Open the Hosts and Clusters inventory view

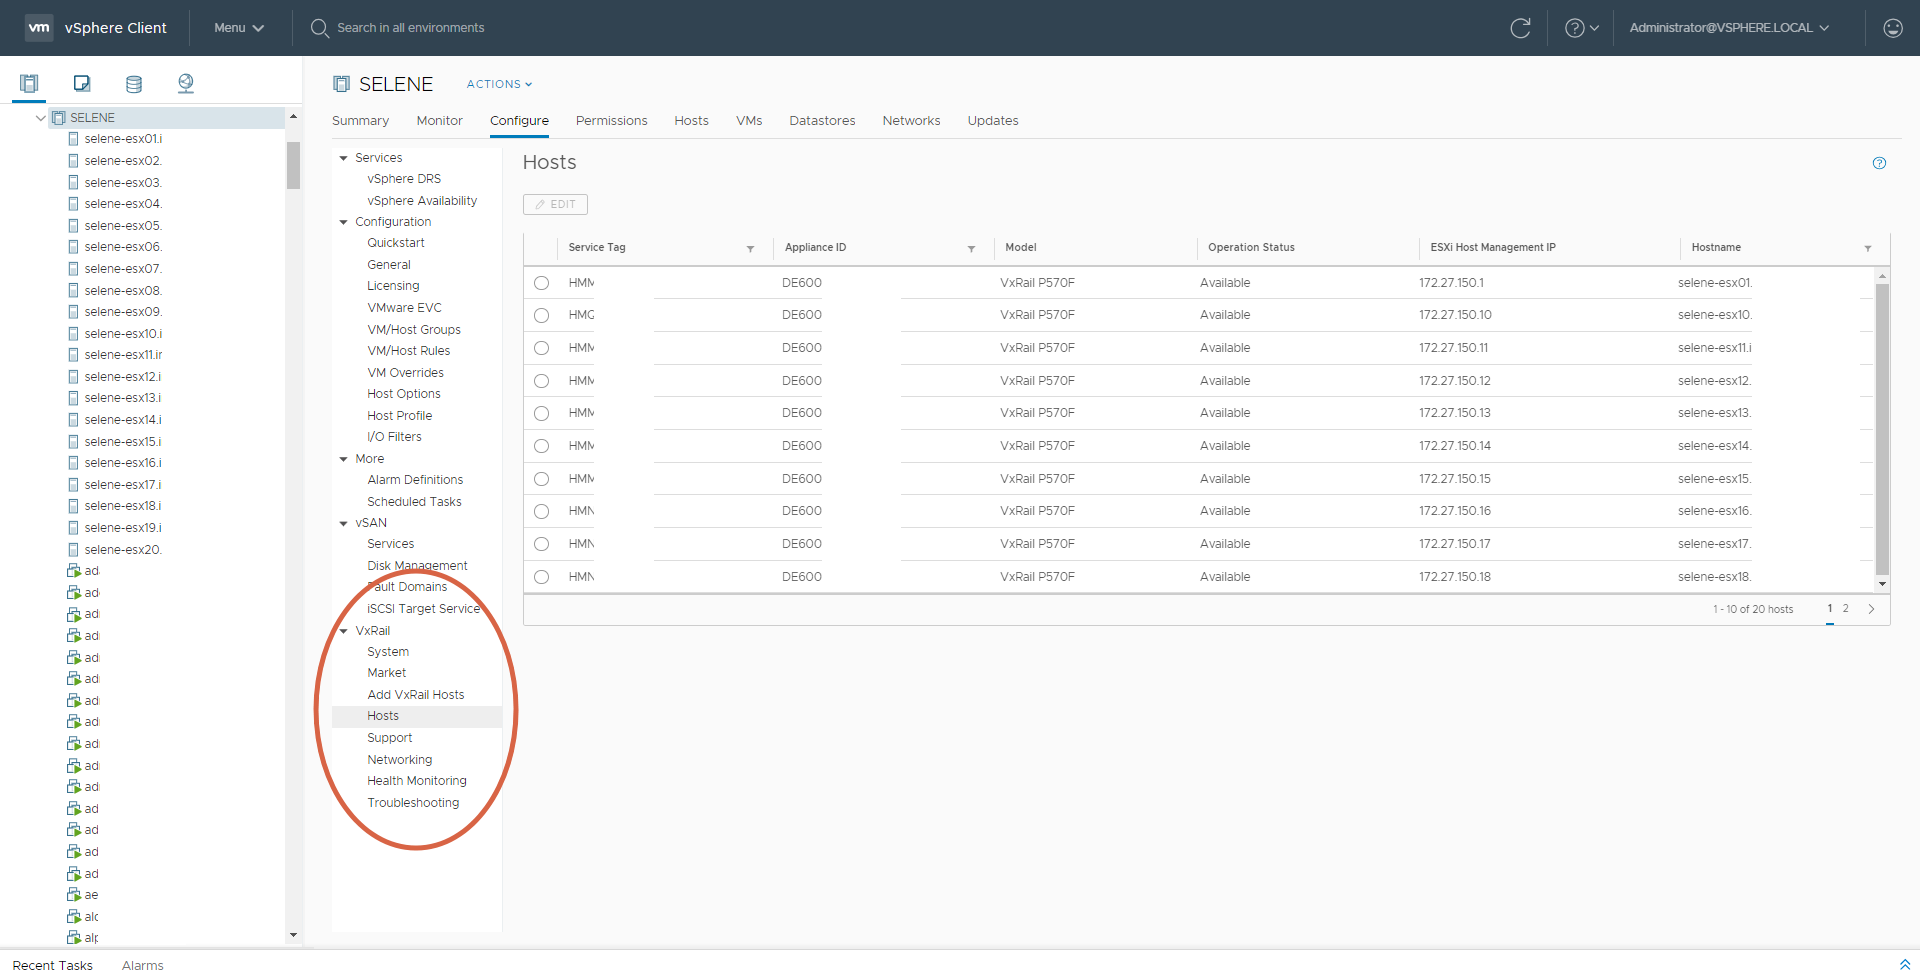tap(29, 84)
